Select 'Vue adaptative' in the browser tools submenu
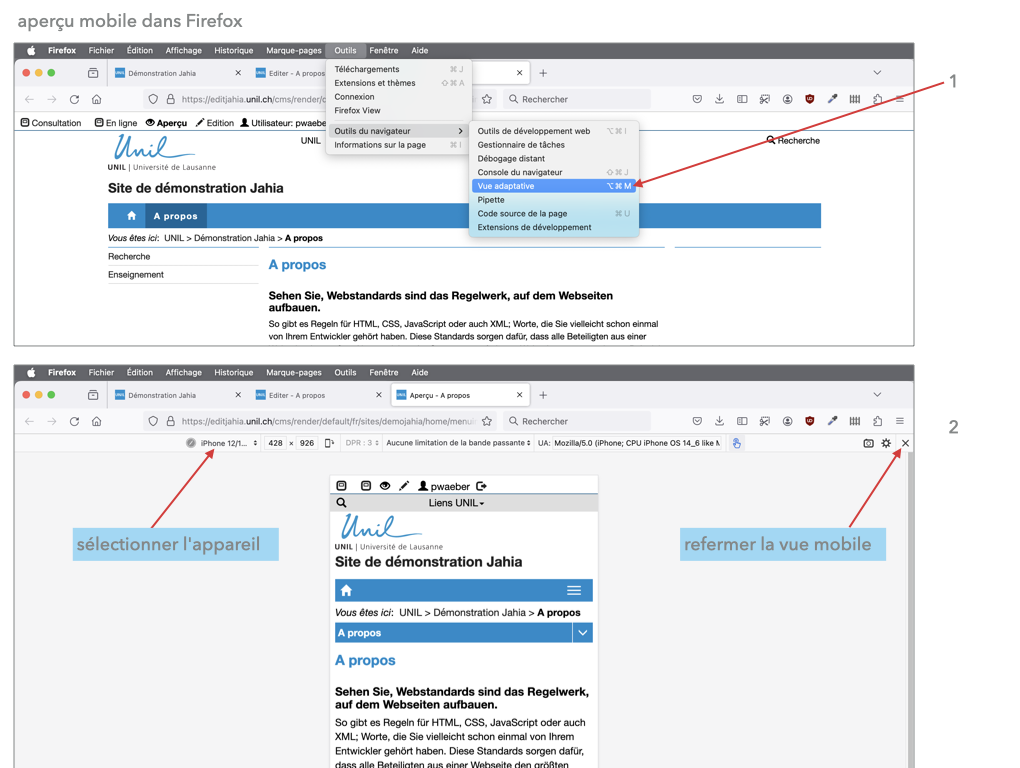Image resolution: width=1020 pixels, height=768 pixels. (506, 186)
